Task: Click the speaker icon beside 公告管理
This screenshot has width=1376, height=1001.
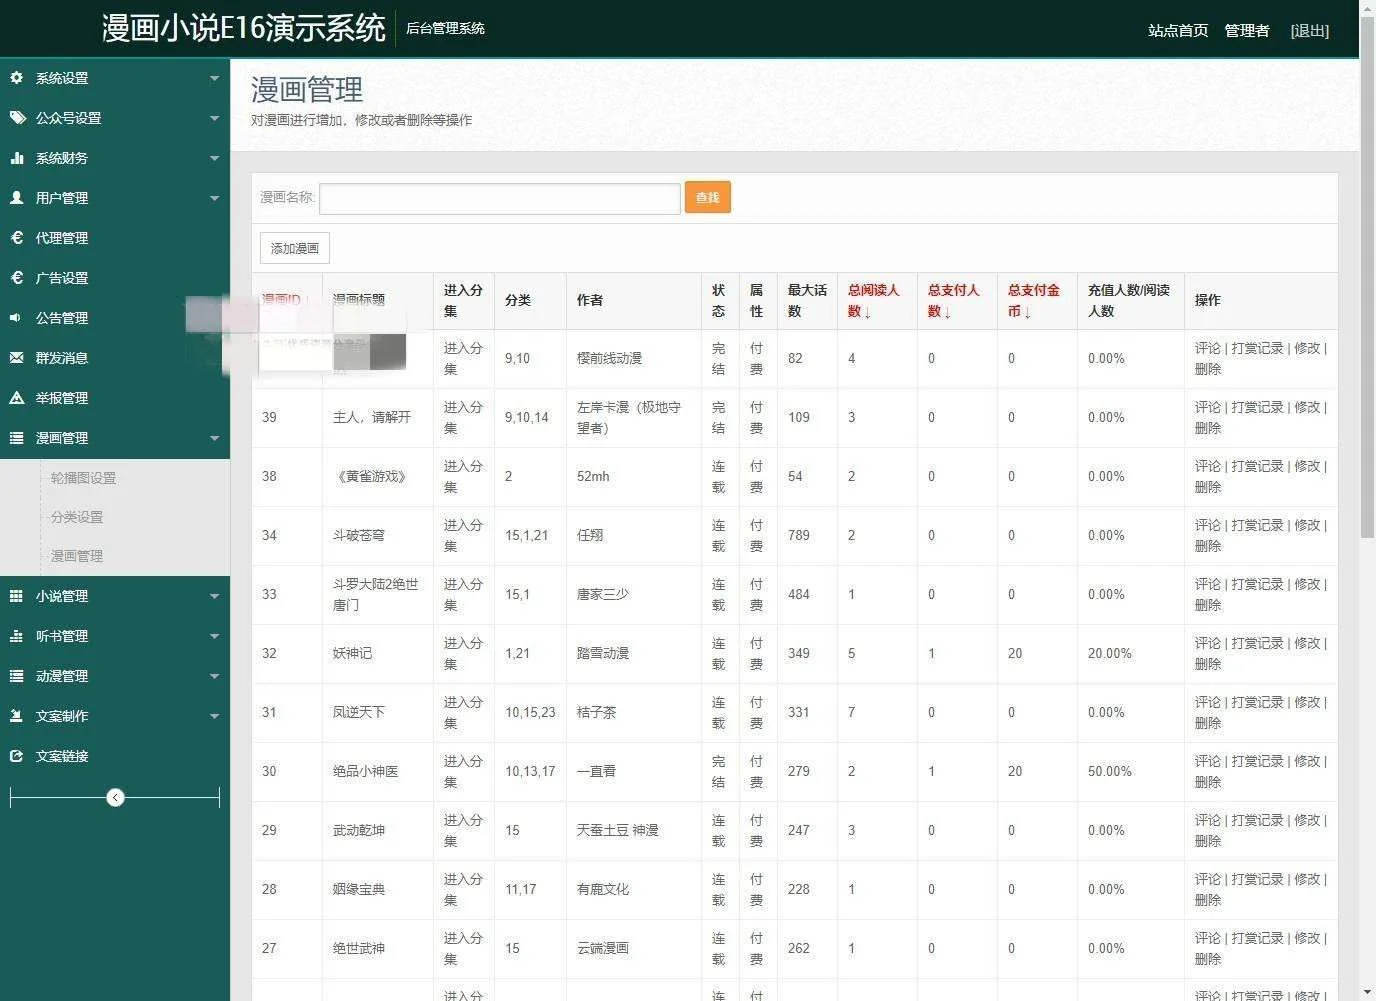Action: tap(16, 318)
